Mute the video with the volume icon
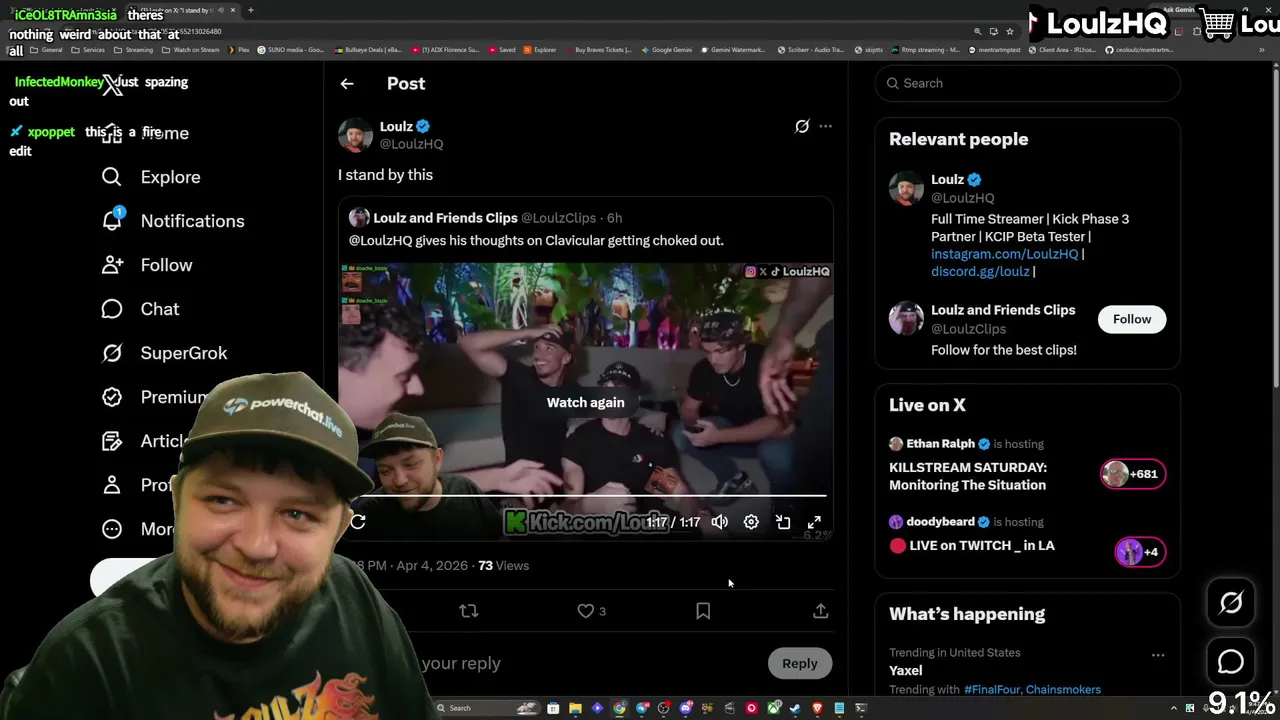Image resolution: width=1280 pixels, height=720 pixels. pos(719,522)
